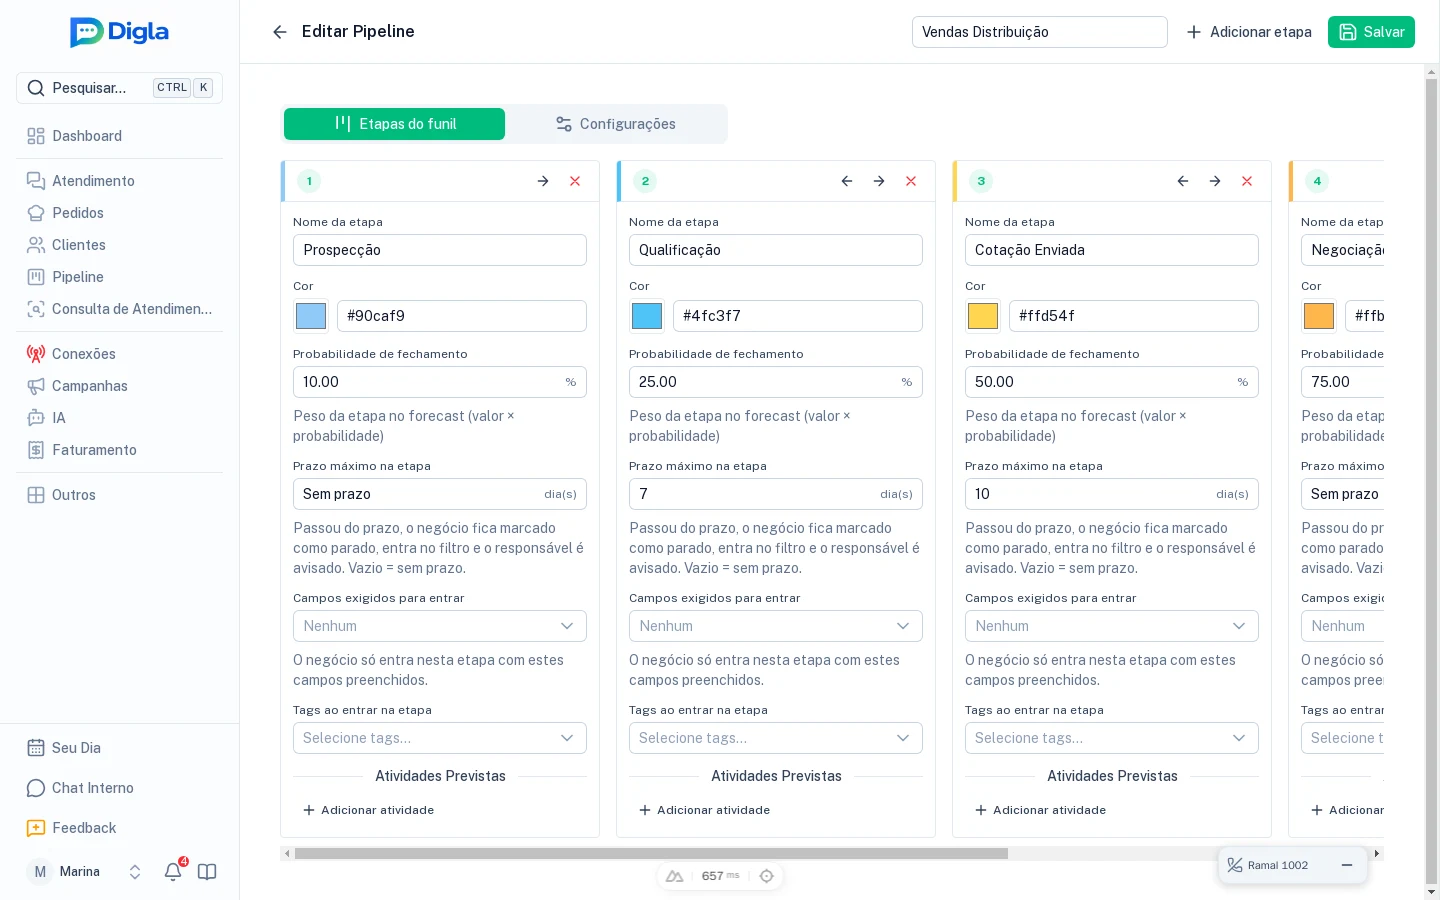Add an activity to the Cotação Enviada stage
The width and height of the screenshot is (1440, 900).
coord(1041,810)
